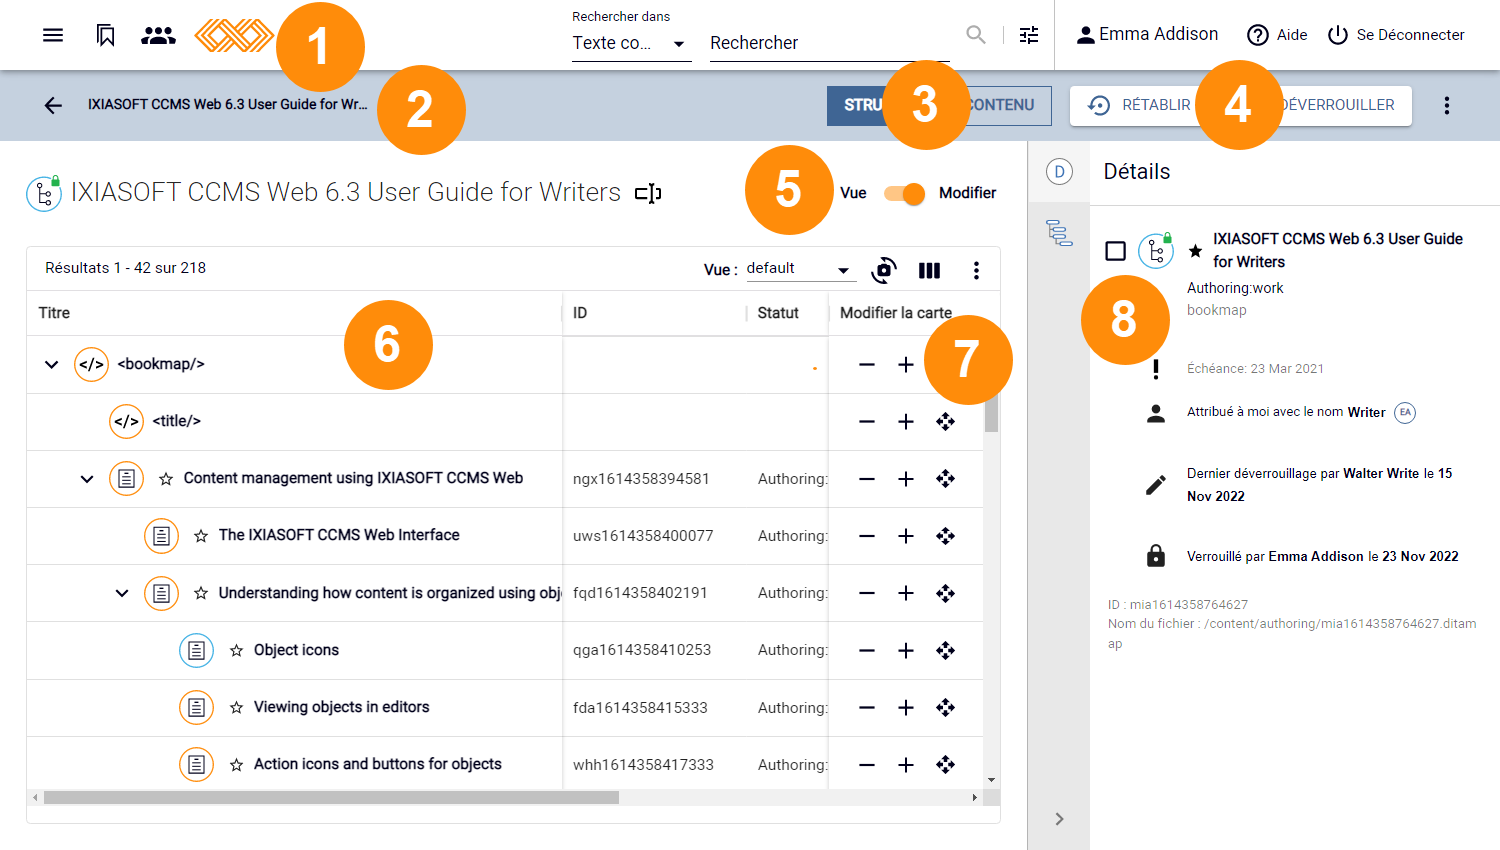Switch to the CONTENU tab
Screen dimensions: 1500x850
point(1001,105)
